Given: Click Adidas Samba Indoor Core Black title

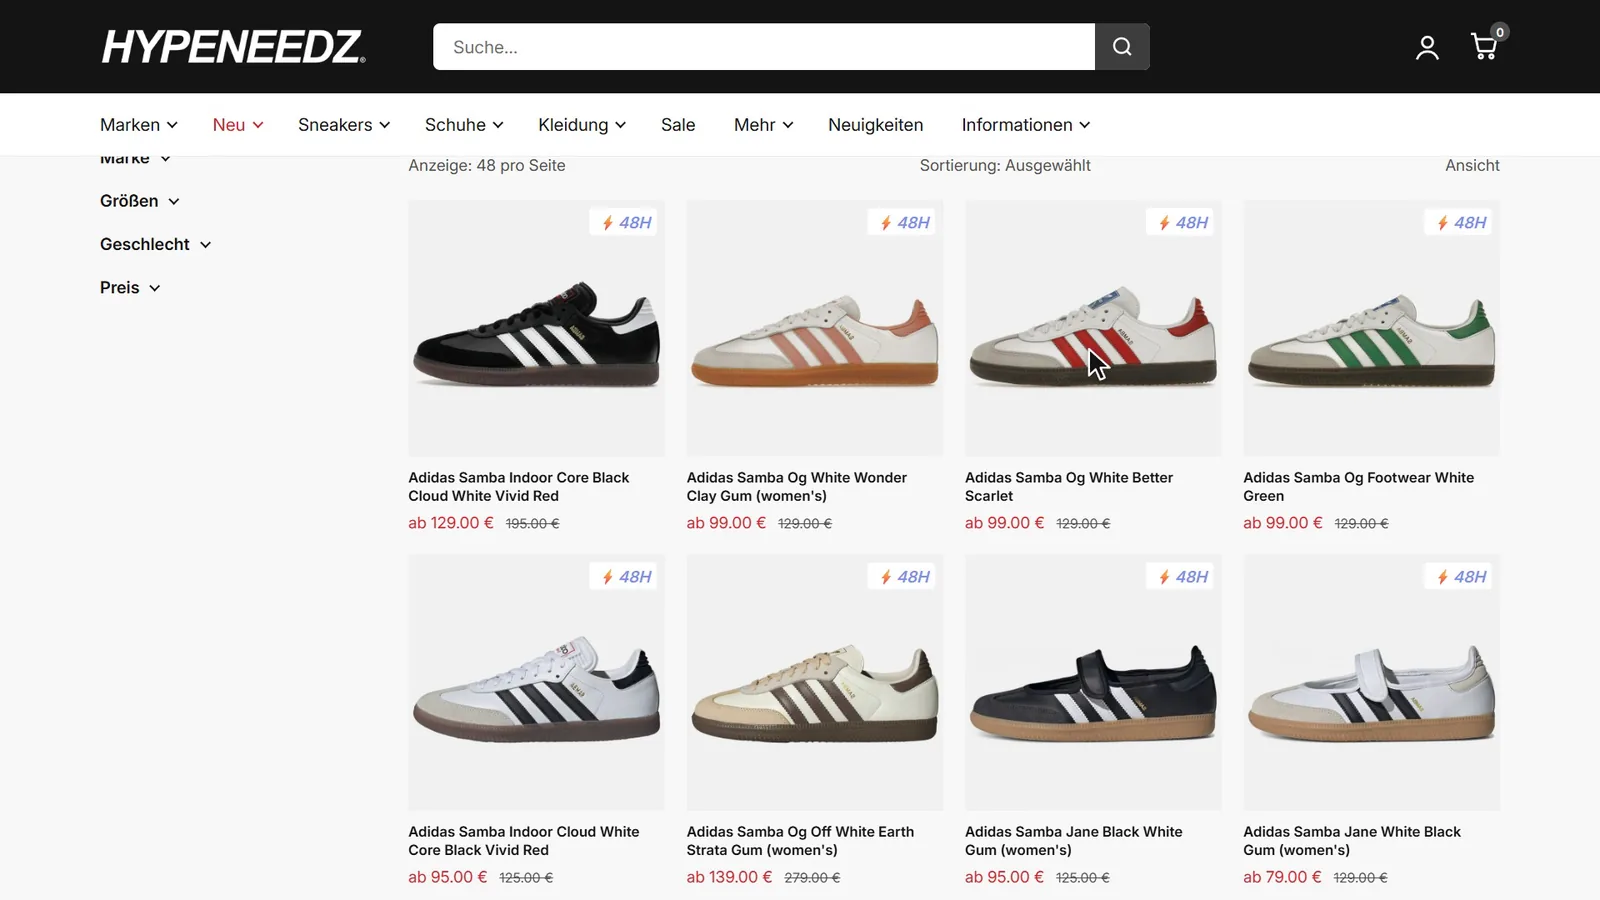Looking at the screenshot, I should coord(519,487).
